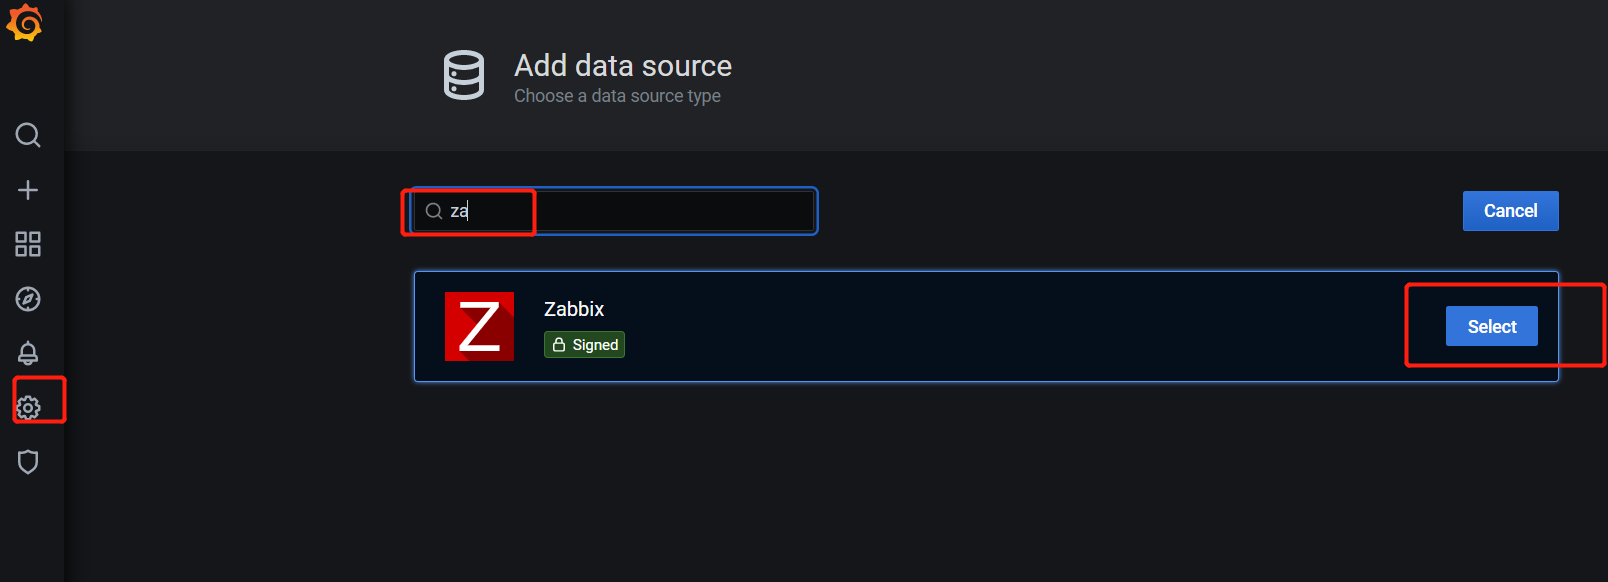Click the Zabbix plugin name
Screen dimensions: 1608x582
574,309
